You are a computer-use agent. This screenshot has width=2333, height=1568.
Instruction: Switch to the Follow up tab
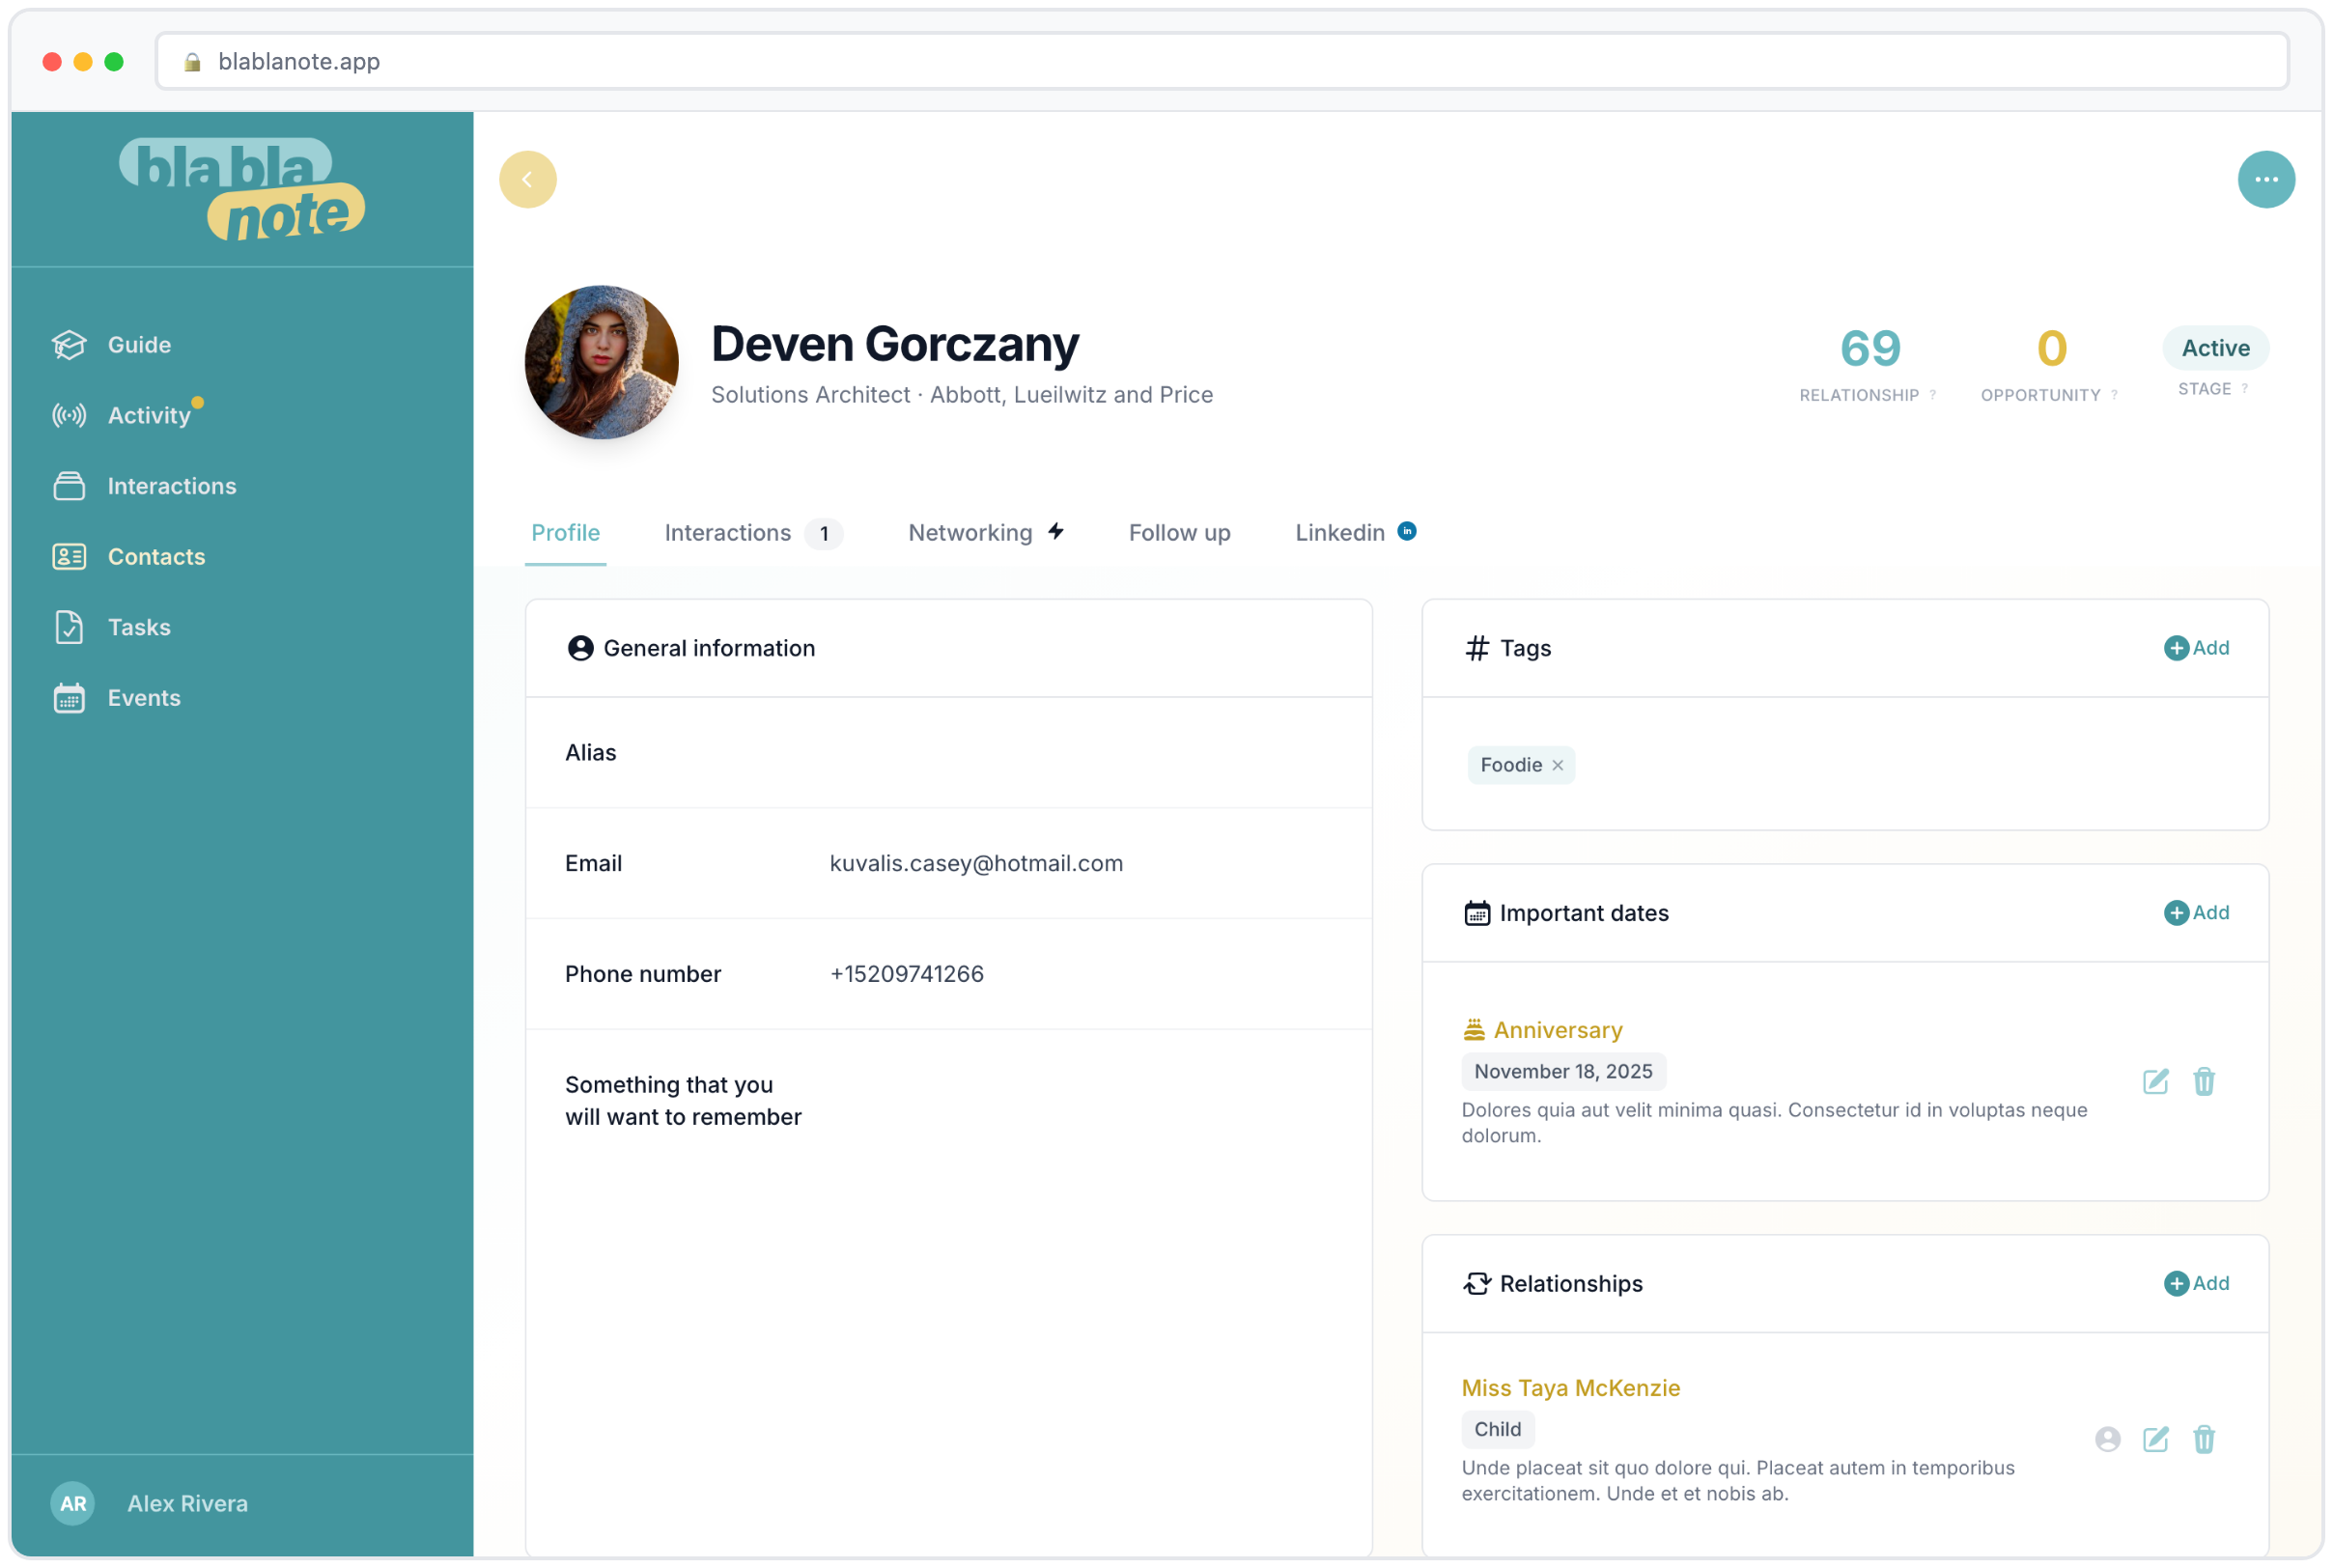point(1179,533)
